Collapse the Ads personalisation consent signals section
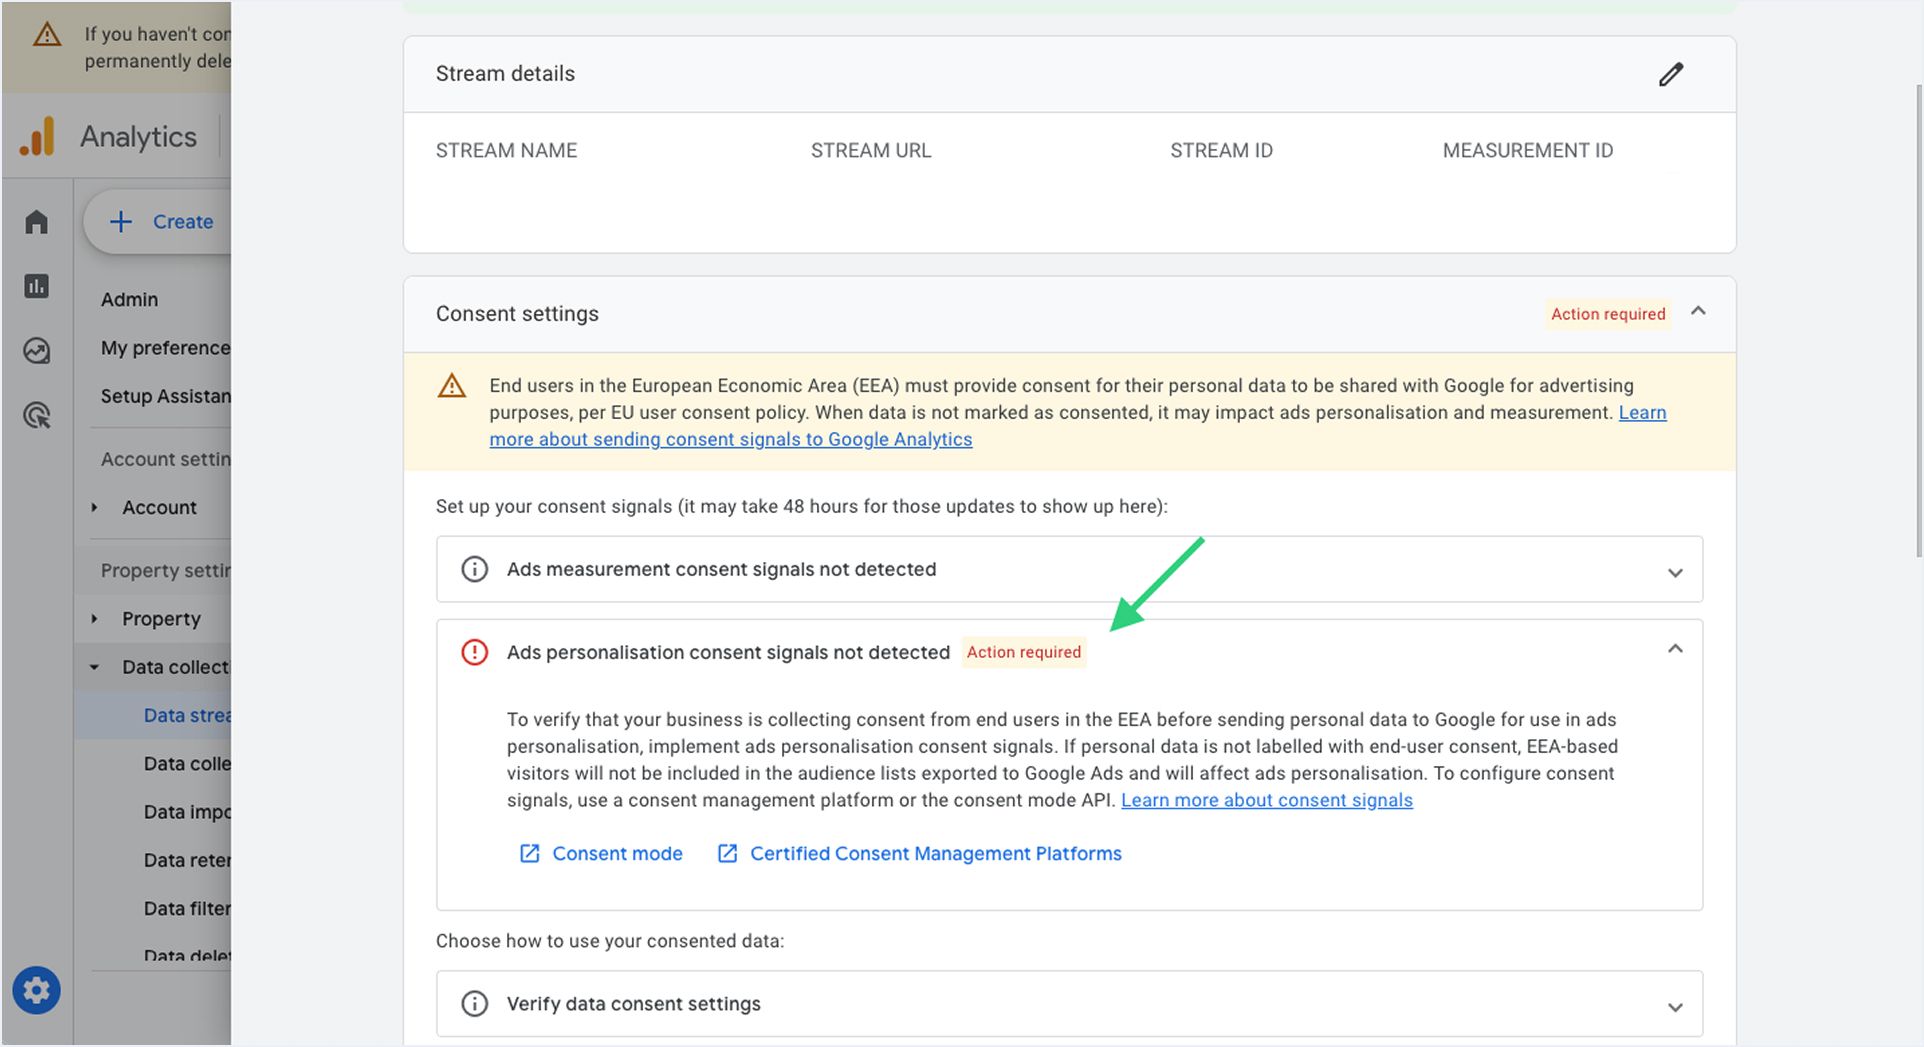 [x=1676, y=649]
